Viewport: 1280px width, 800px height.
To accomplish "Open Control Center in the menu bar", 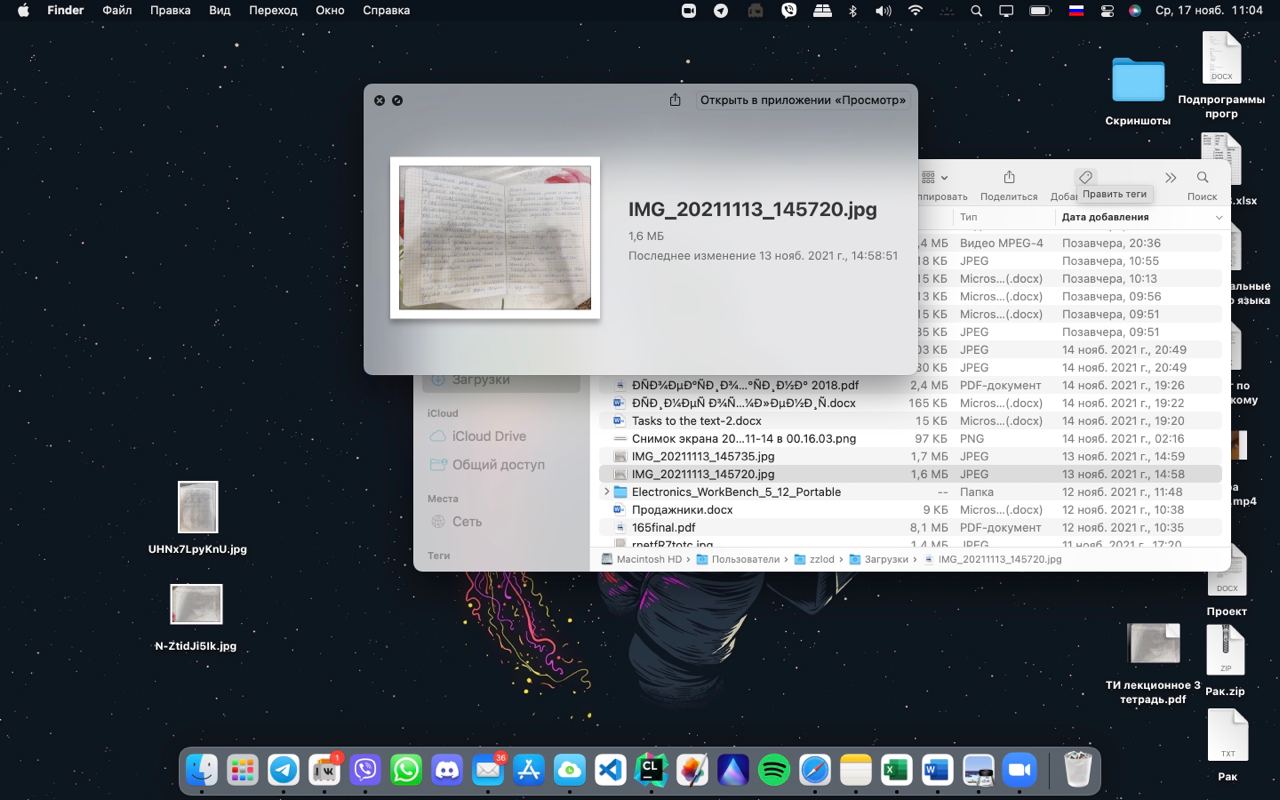I will [1107, 10].
